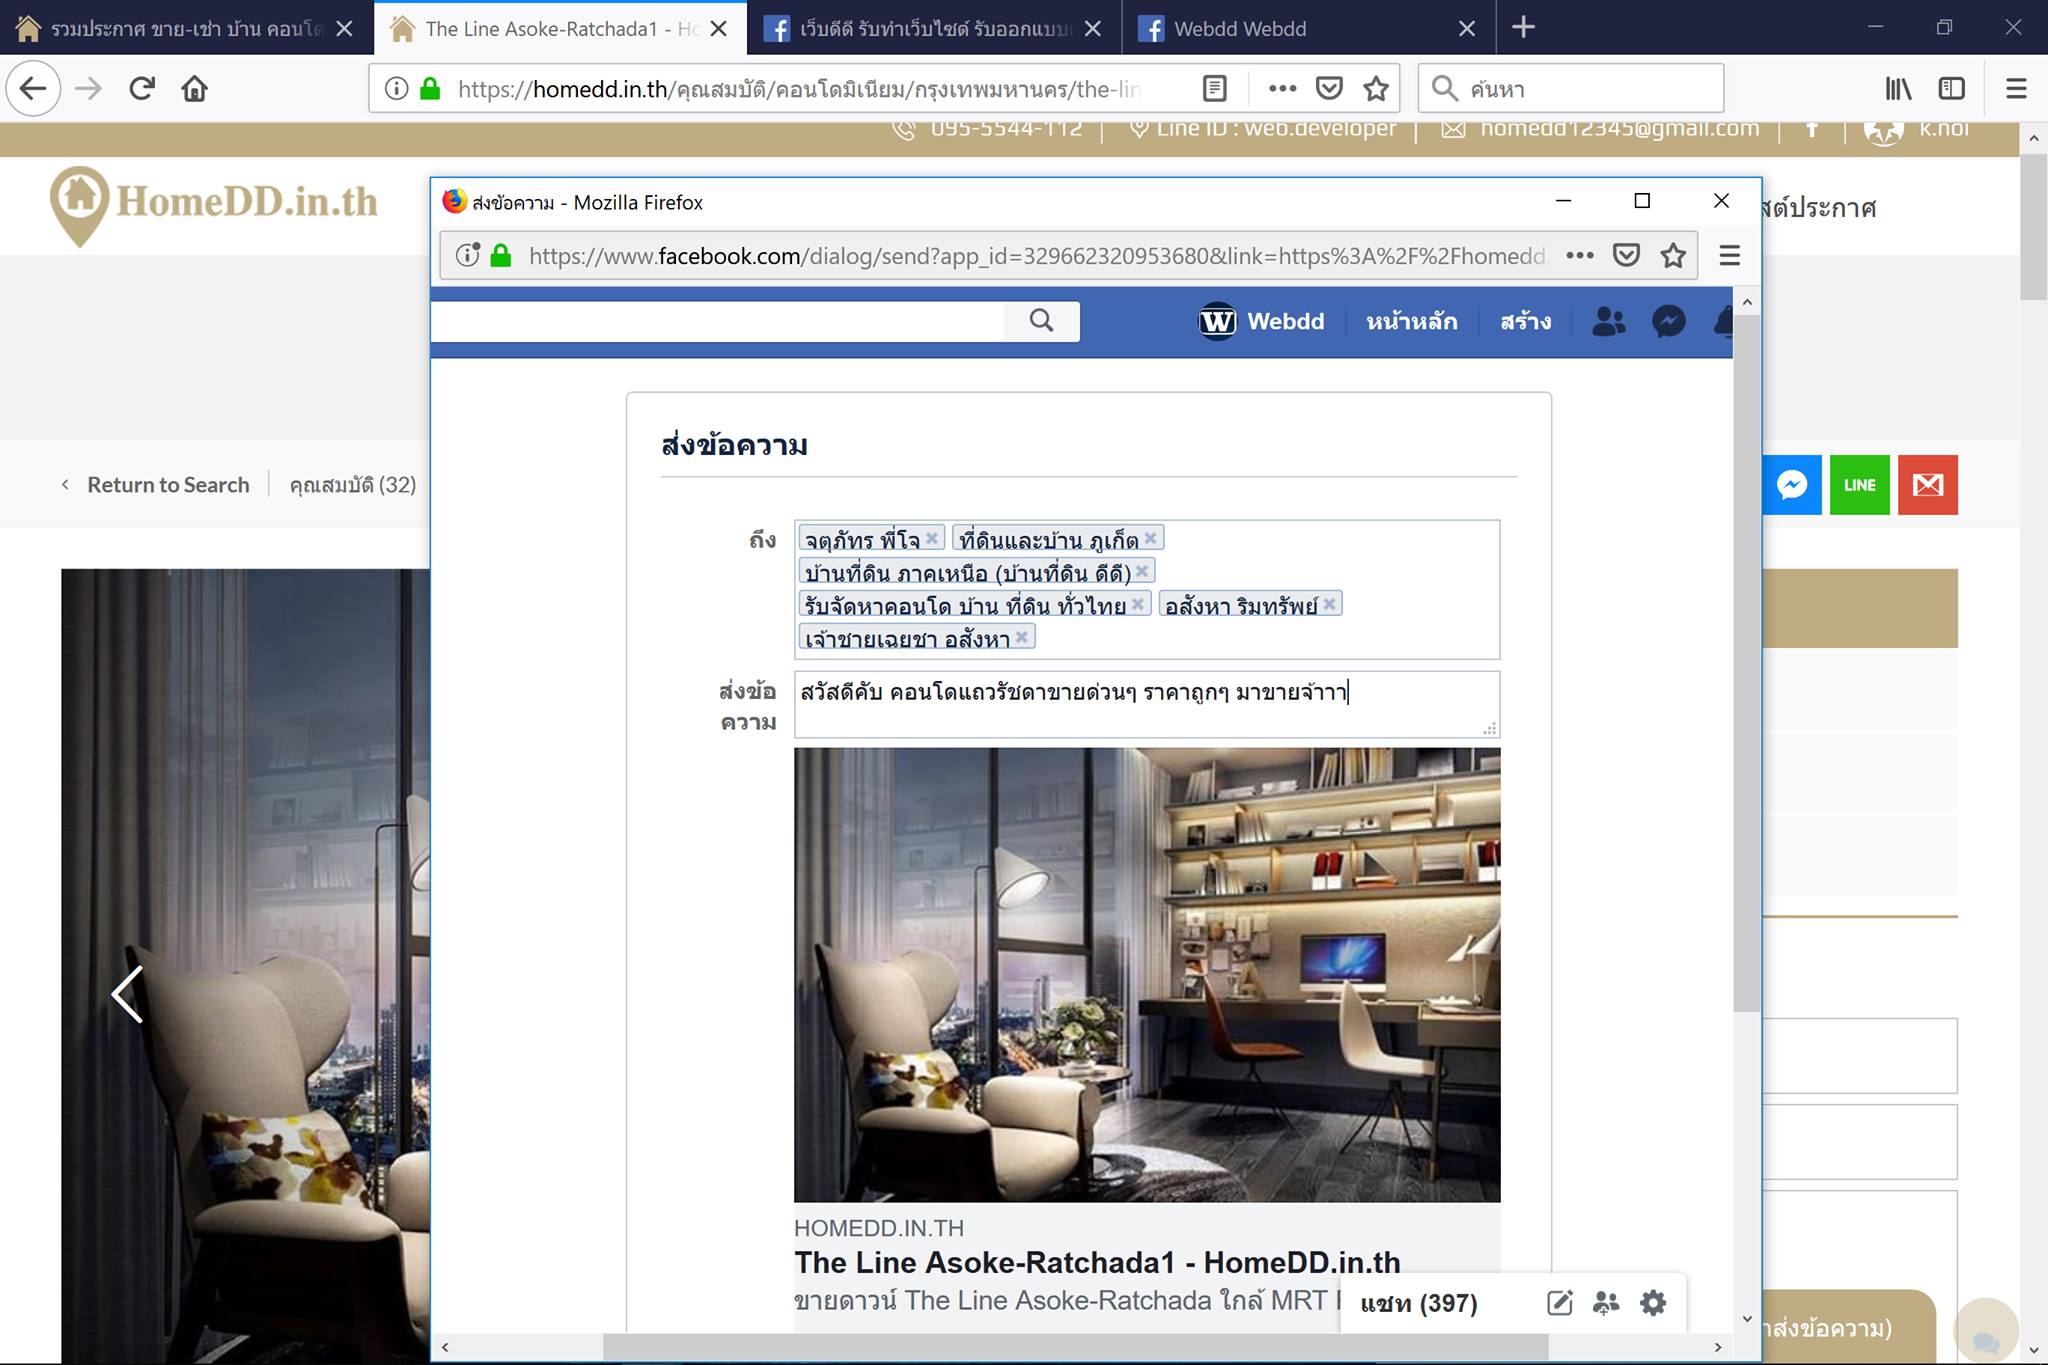Click Return to Search link
Screen dimensions: 2048x1365
click(168, 485)
